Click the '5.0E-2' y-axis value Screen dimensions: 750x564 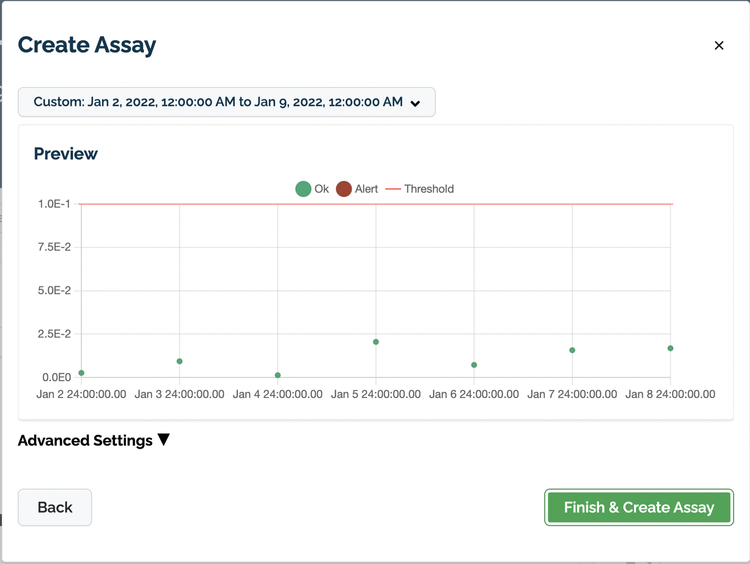coord(54,290)
